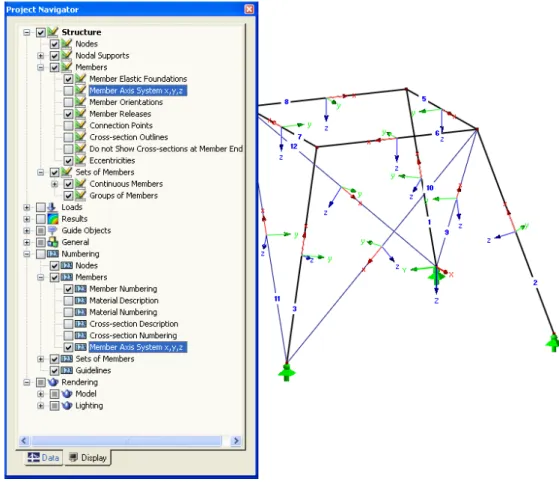Image resolution: width=559 pixels, height=482 pixels.
Task: Click the numbering icon beside Cross-section Numbering
Action: [x=81, y=335]
